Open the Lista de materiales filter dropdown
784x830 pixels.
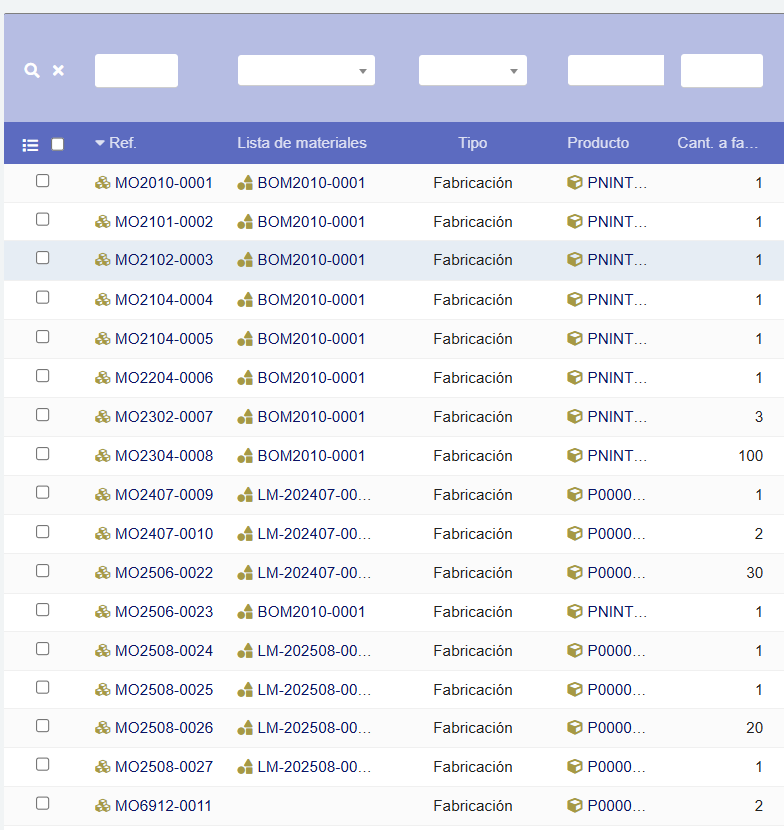pyautogui.click(x=306, y=70)
